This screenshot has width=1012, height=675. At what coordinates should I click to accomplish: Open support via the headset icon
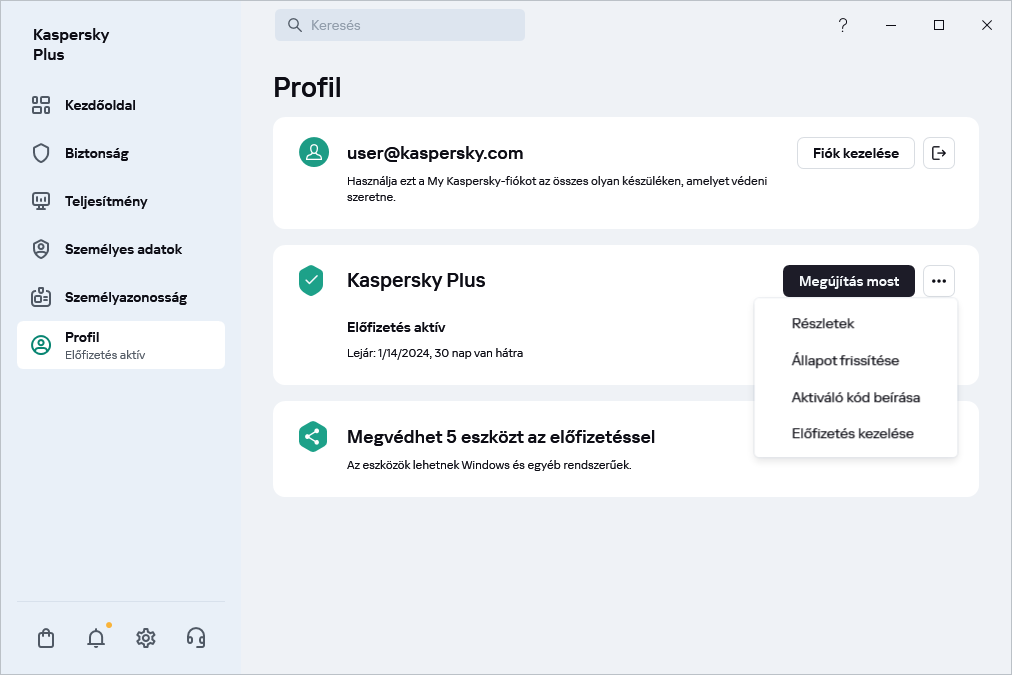tap(196, 638)
